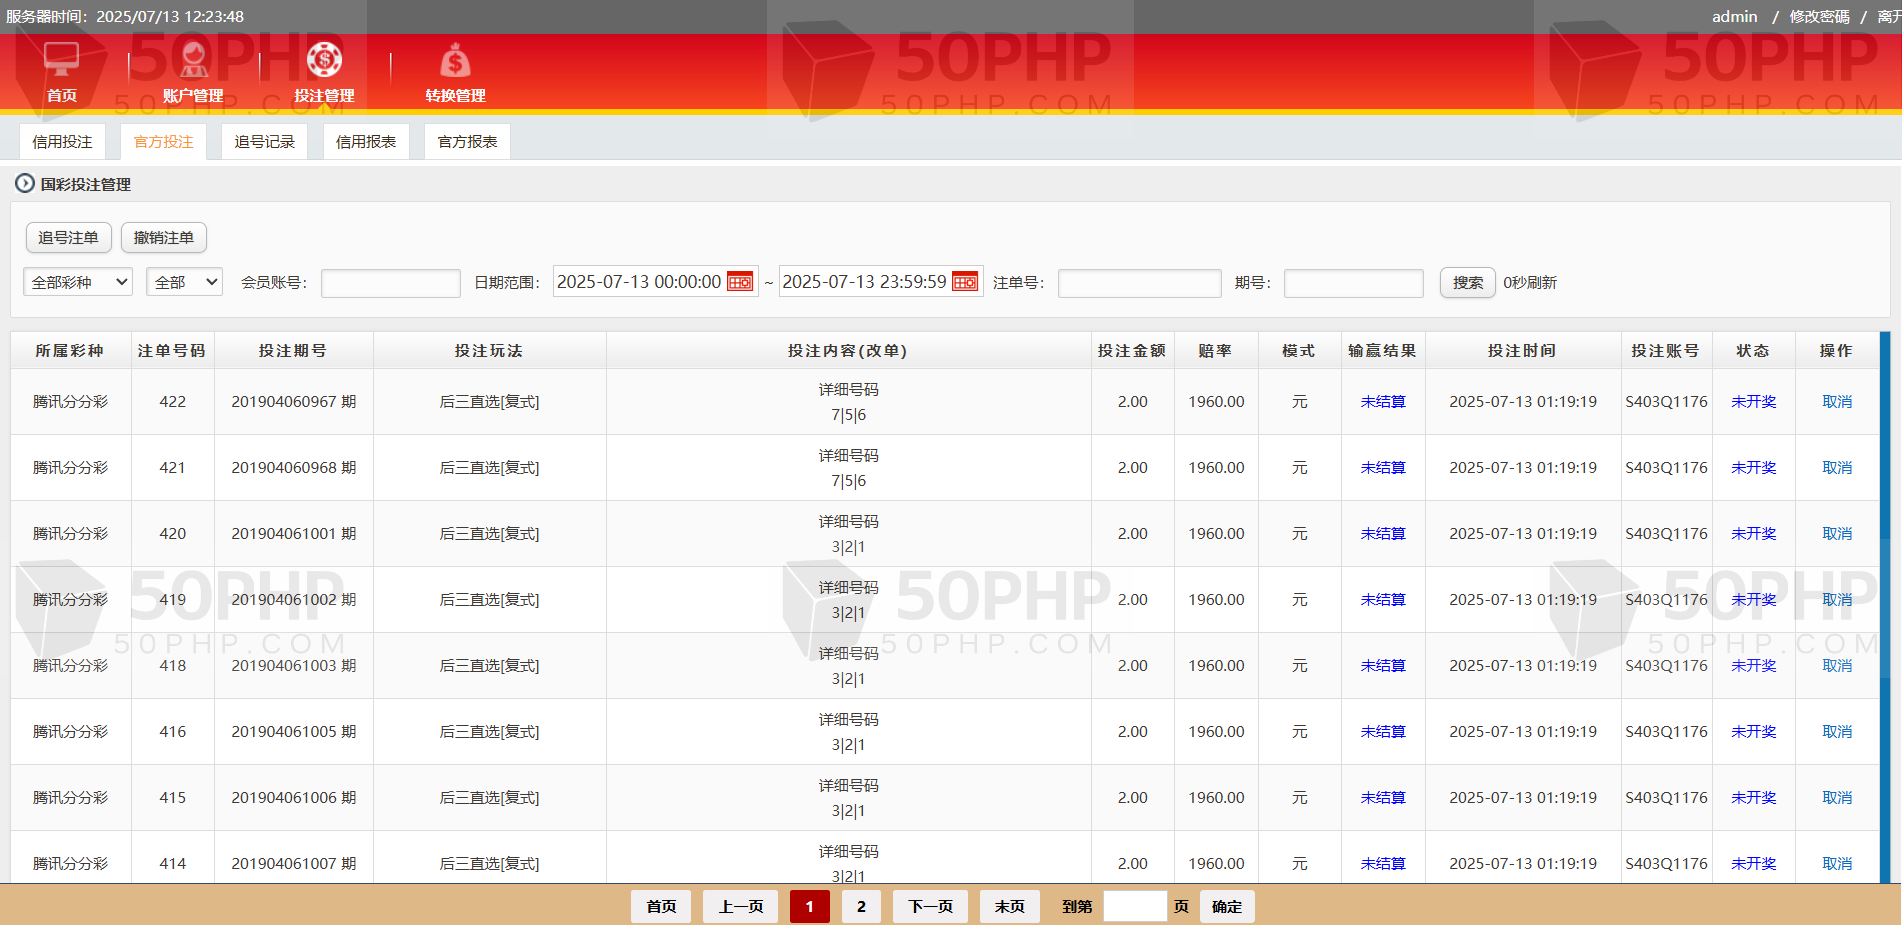The width and height of the screenshot is (1902, 925).
Task: Open 账户管理 account management icon
Action: 193,60
